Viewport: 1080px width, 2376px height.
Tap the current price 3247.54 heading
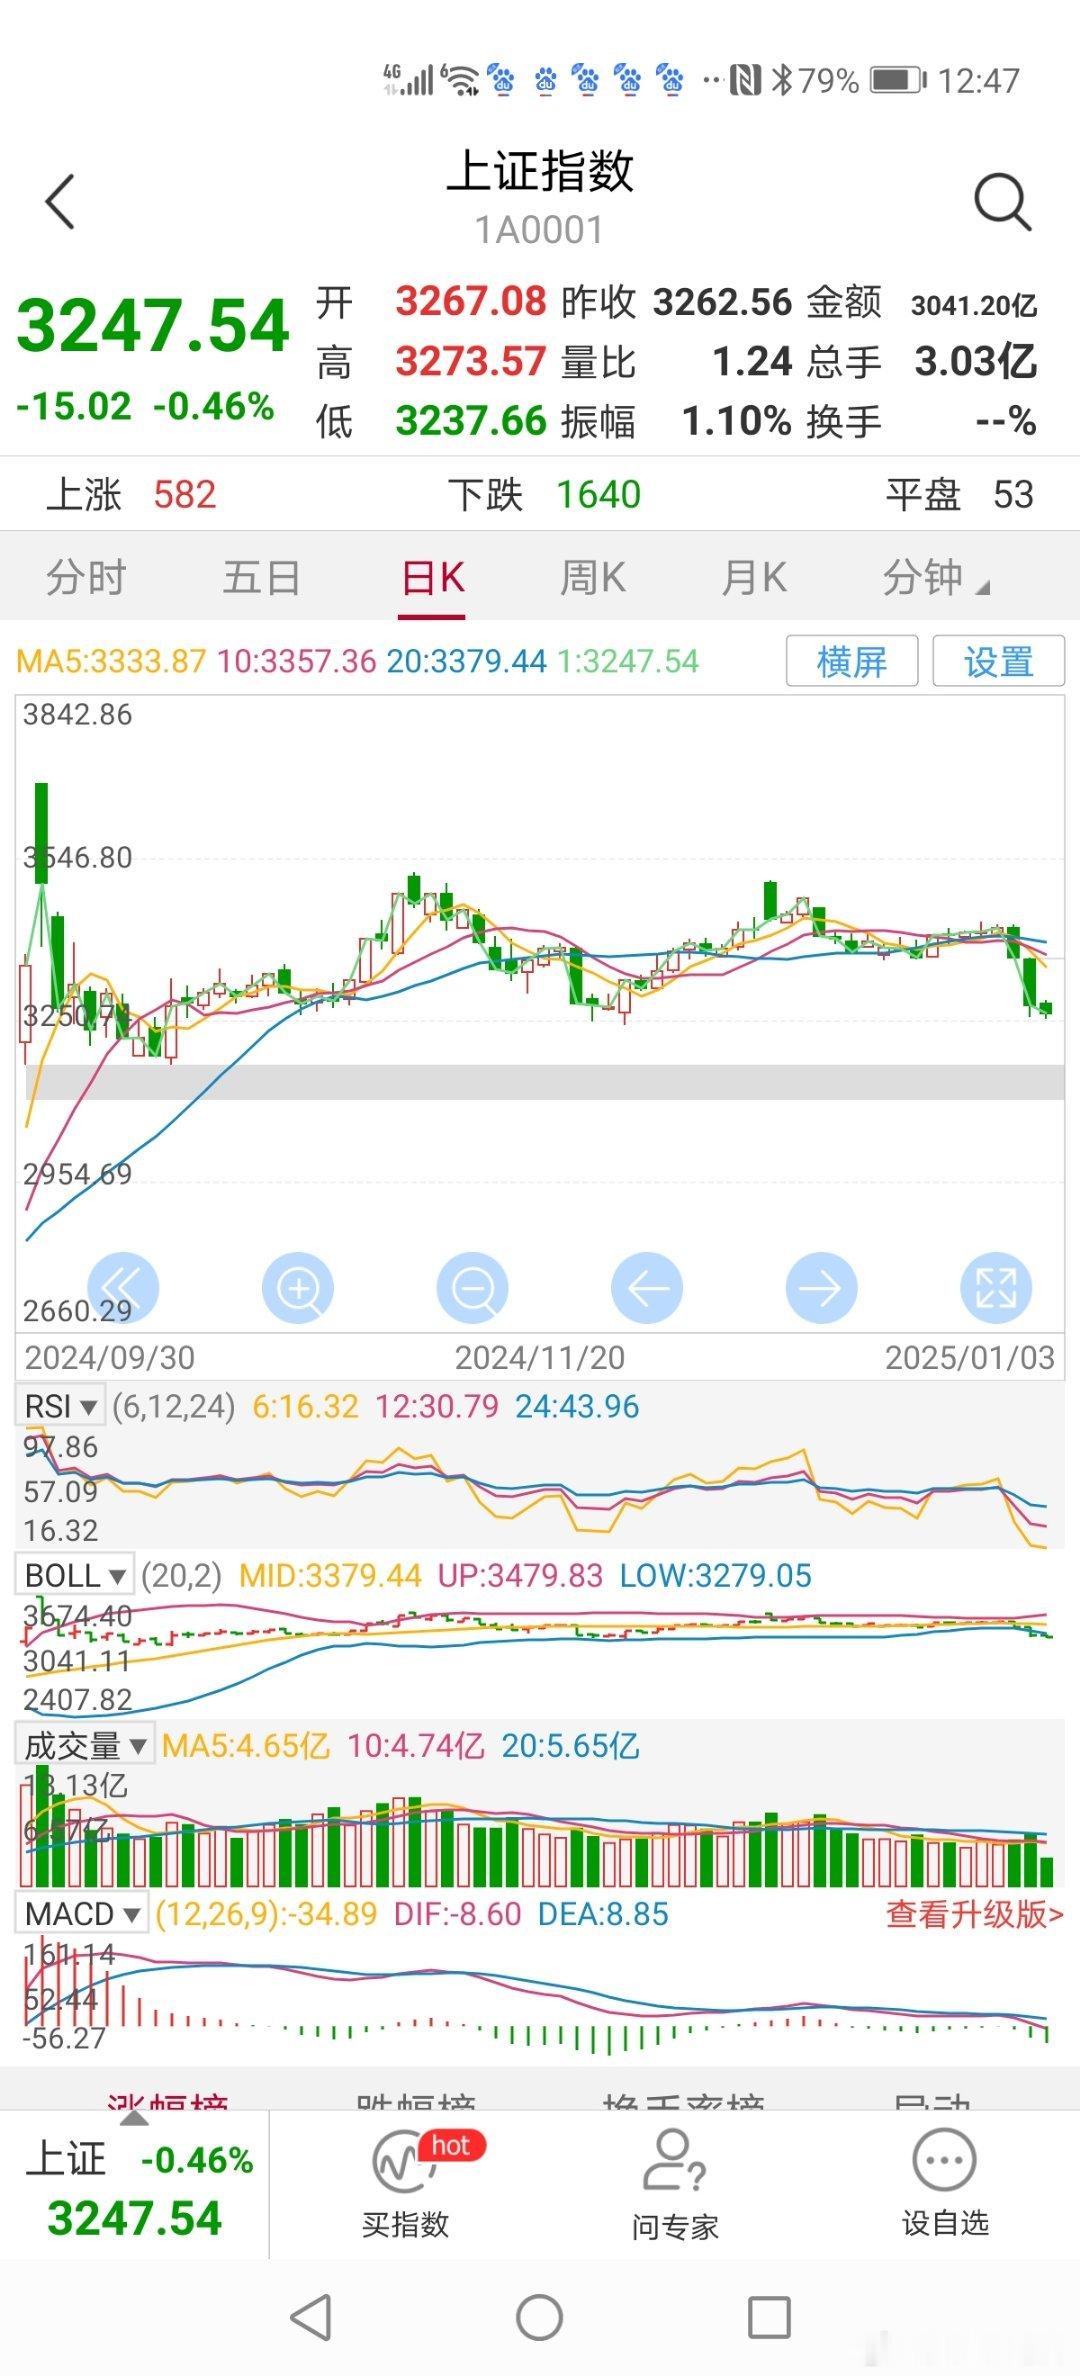[x=153, y=326]
